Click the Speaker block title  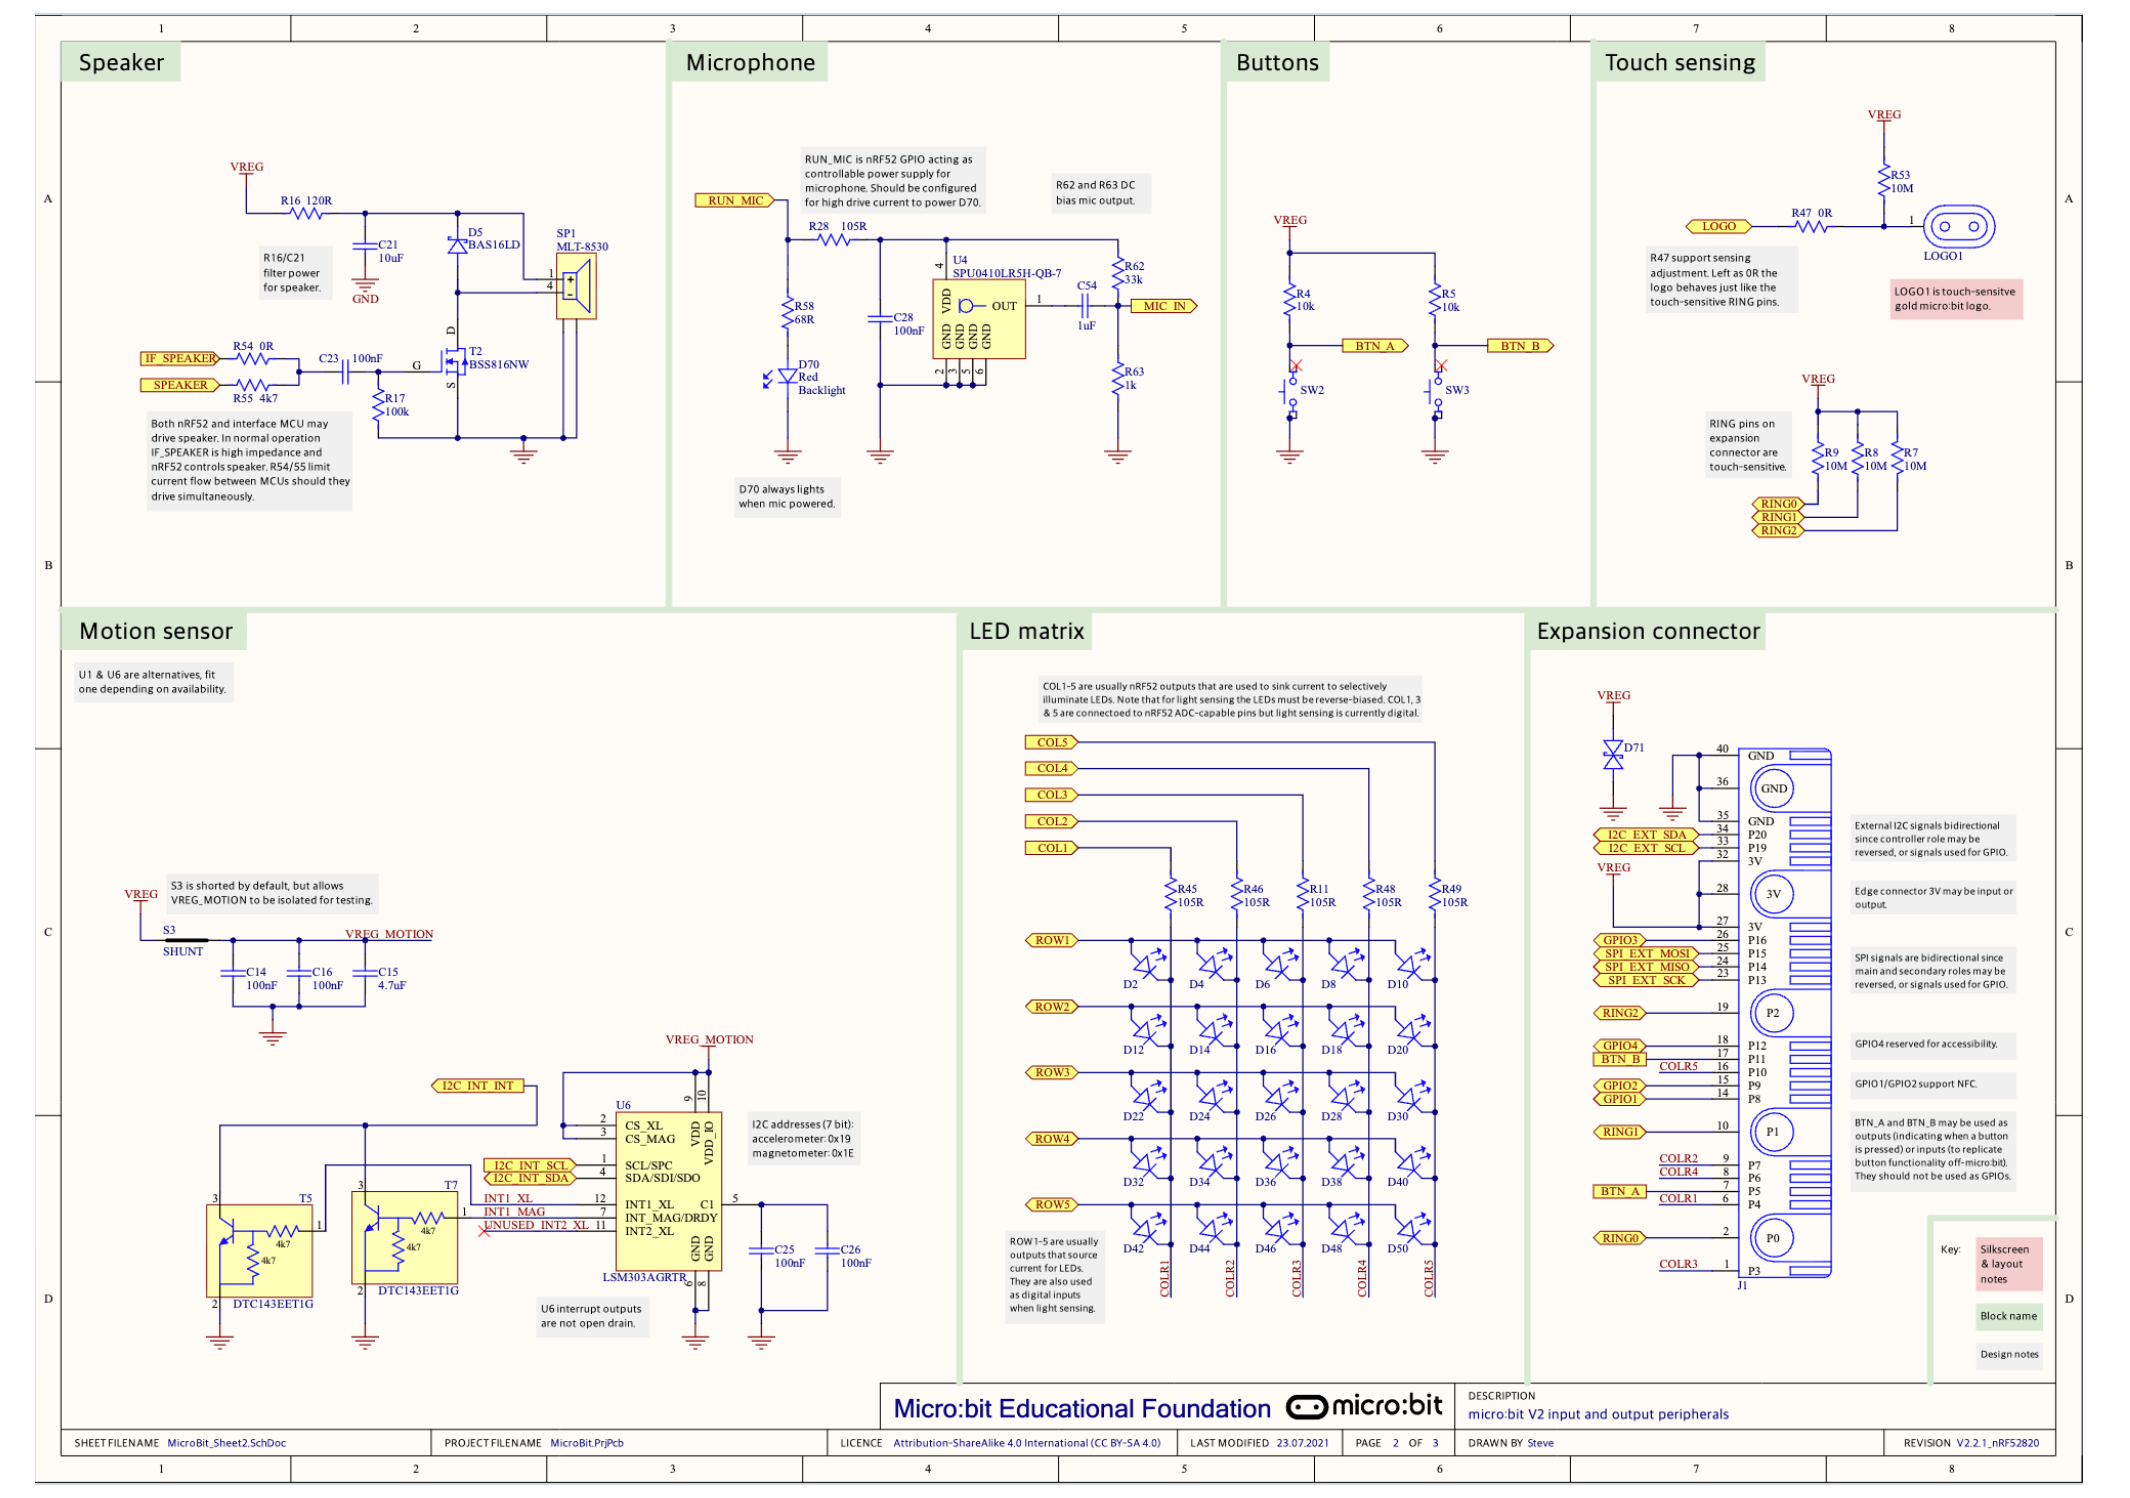click(121, 62)
